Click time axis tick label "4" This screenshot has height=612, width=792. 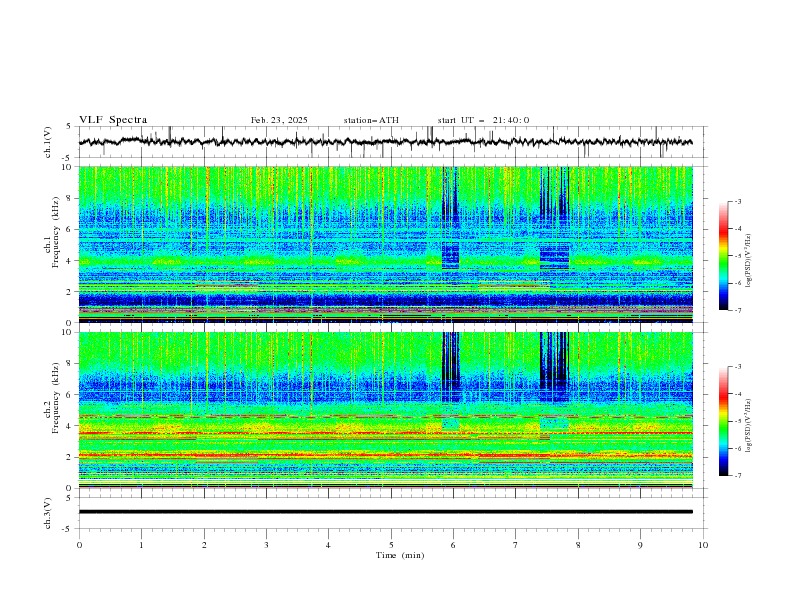click(x=329, y=545)
